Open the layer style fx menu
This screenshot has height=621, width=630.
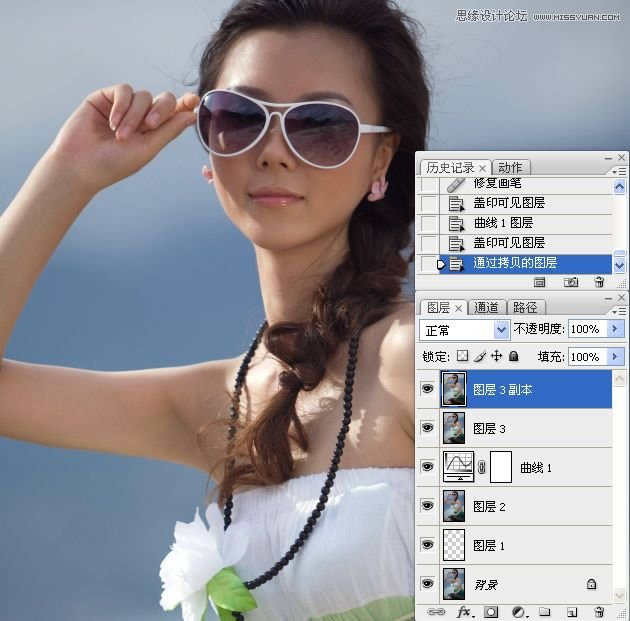click(x=464, y=610)
